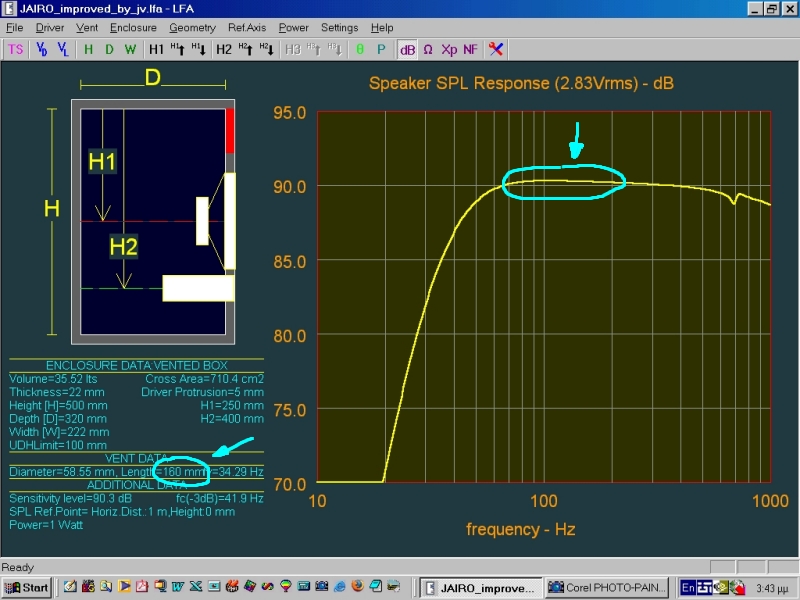Click the En language indicator in tray
This screenshot has height=600, width=800.
687,588
